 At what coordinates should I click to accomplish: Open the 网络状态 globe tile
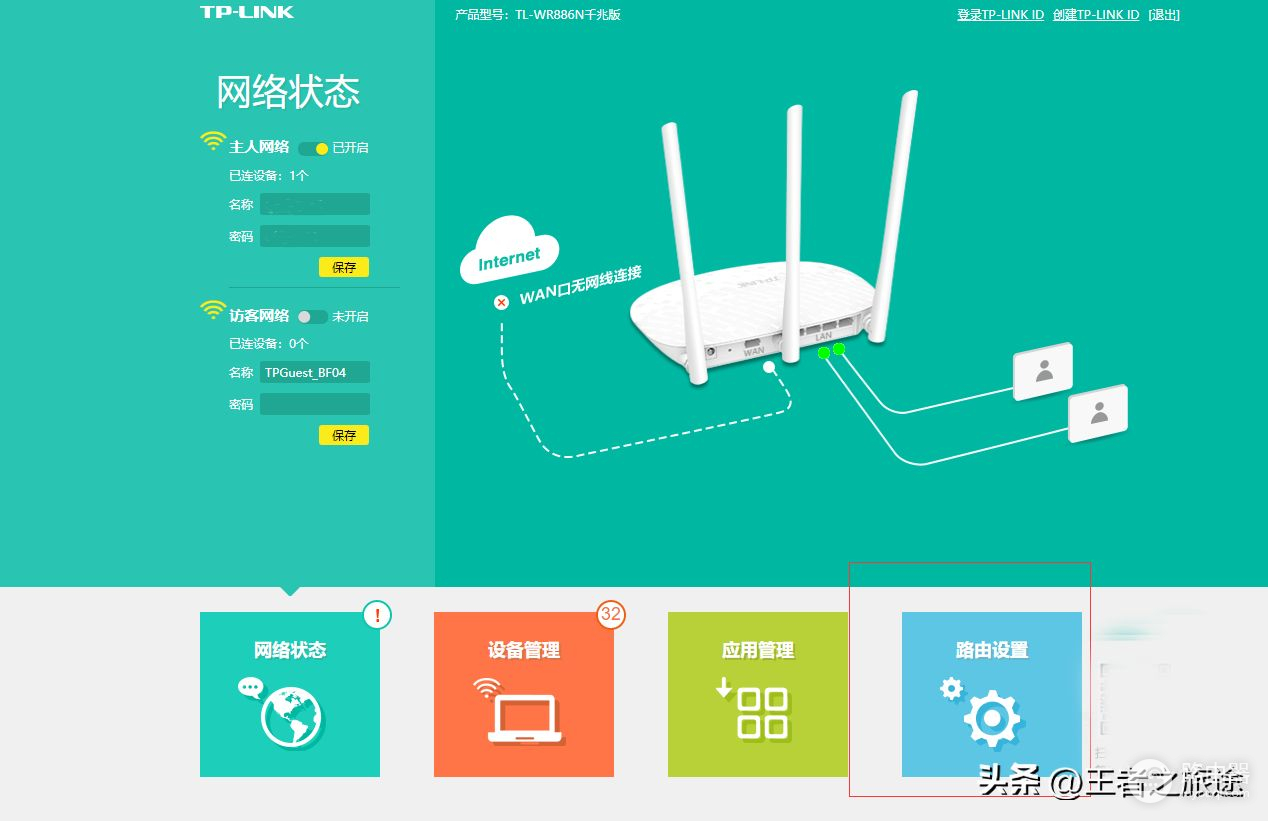(290, 694)
